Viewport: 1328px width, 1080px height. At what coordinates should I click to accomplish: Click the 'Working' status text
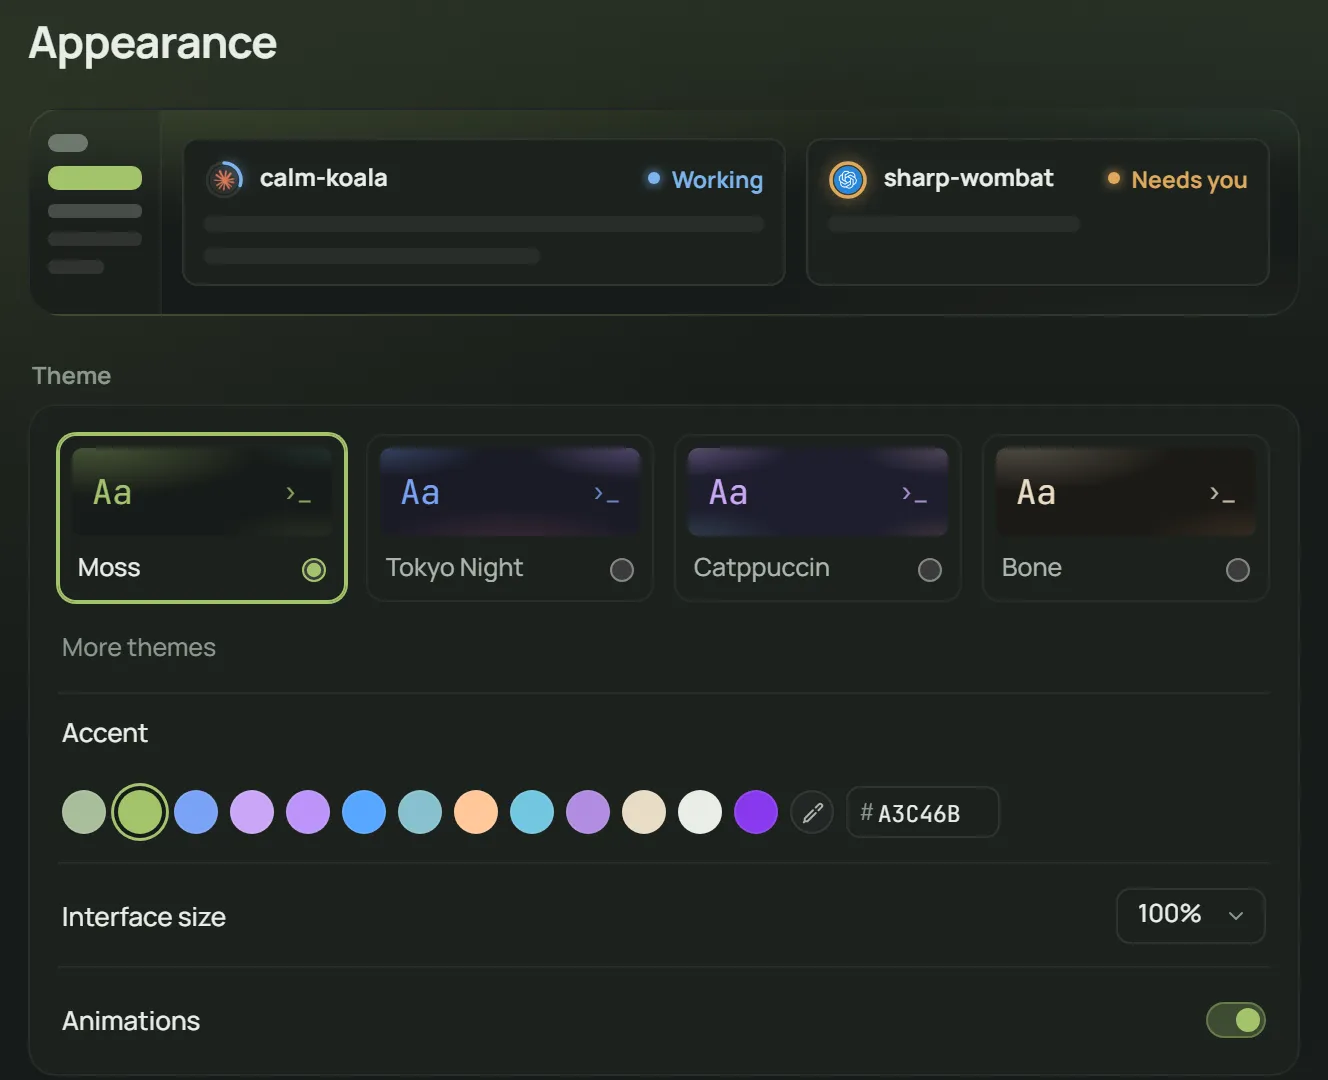pyautogui.click(x=717, y=180)
